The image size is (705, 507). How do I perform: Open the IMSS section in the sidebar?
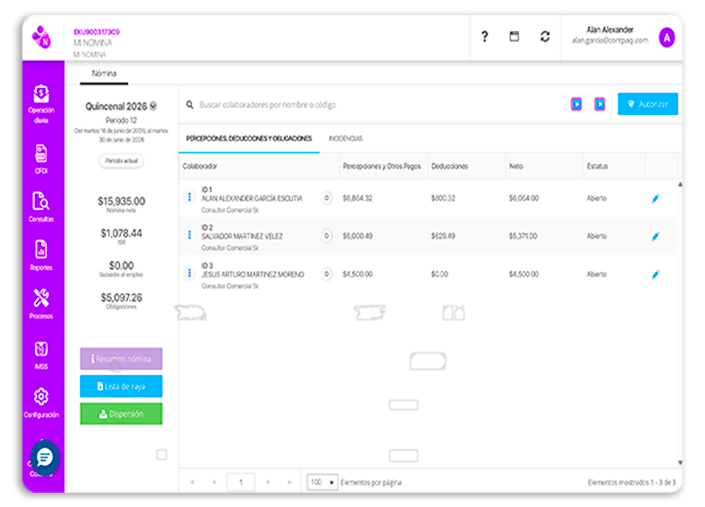(x=41, y=355)
